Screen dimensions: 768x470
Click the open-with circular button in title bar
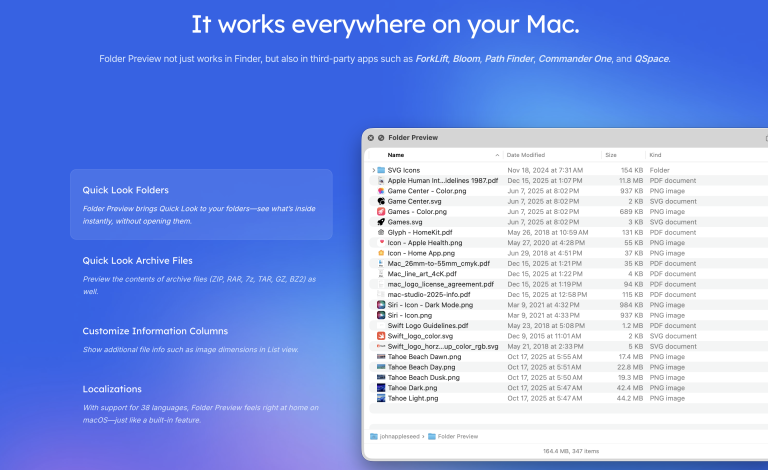pos(381,138)
